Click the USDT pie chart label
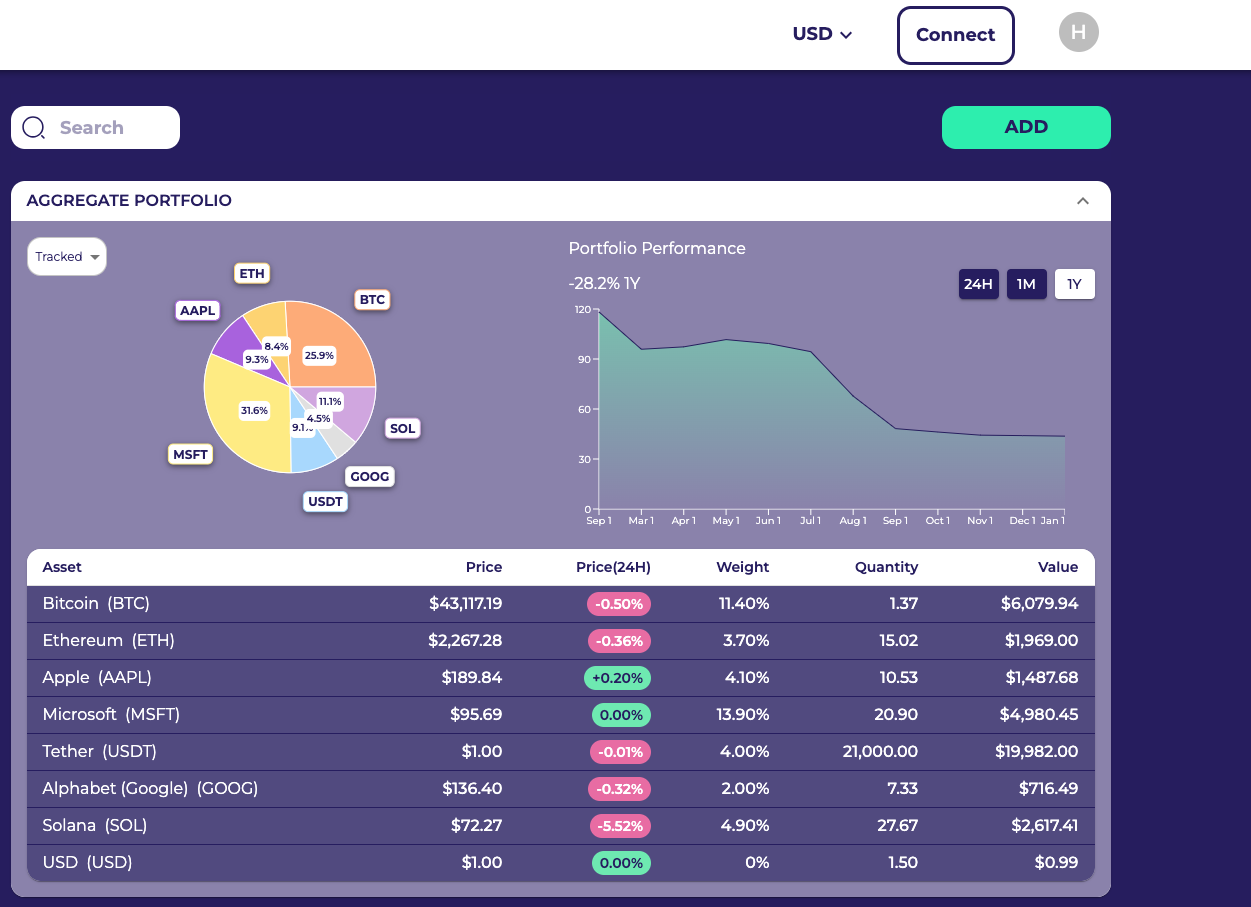Image resolution: width=1251 pixels, height=907 pixels. pyautogui.click(x=325, y=501)
